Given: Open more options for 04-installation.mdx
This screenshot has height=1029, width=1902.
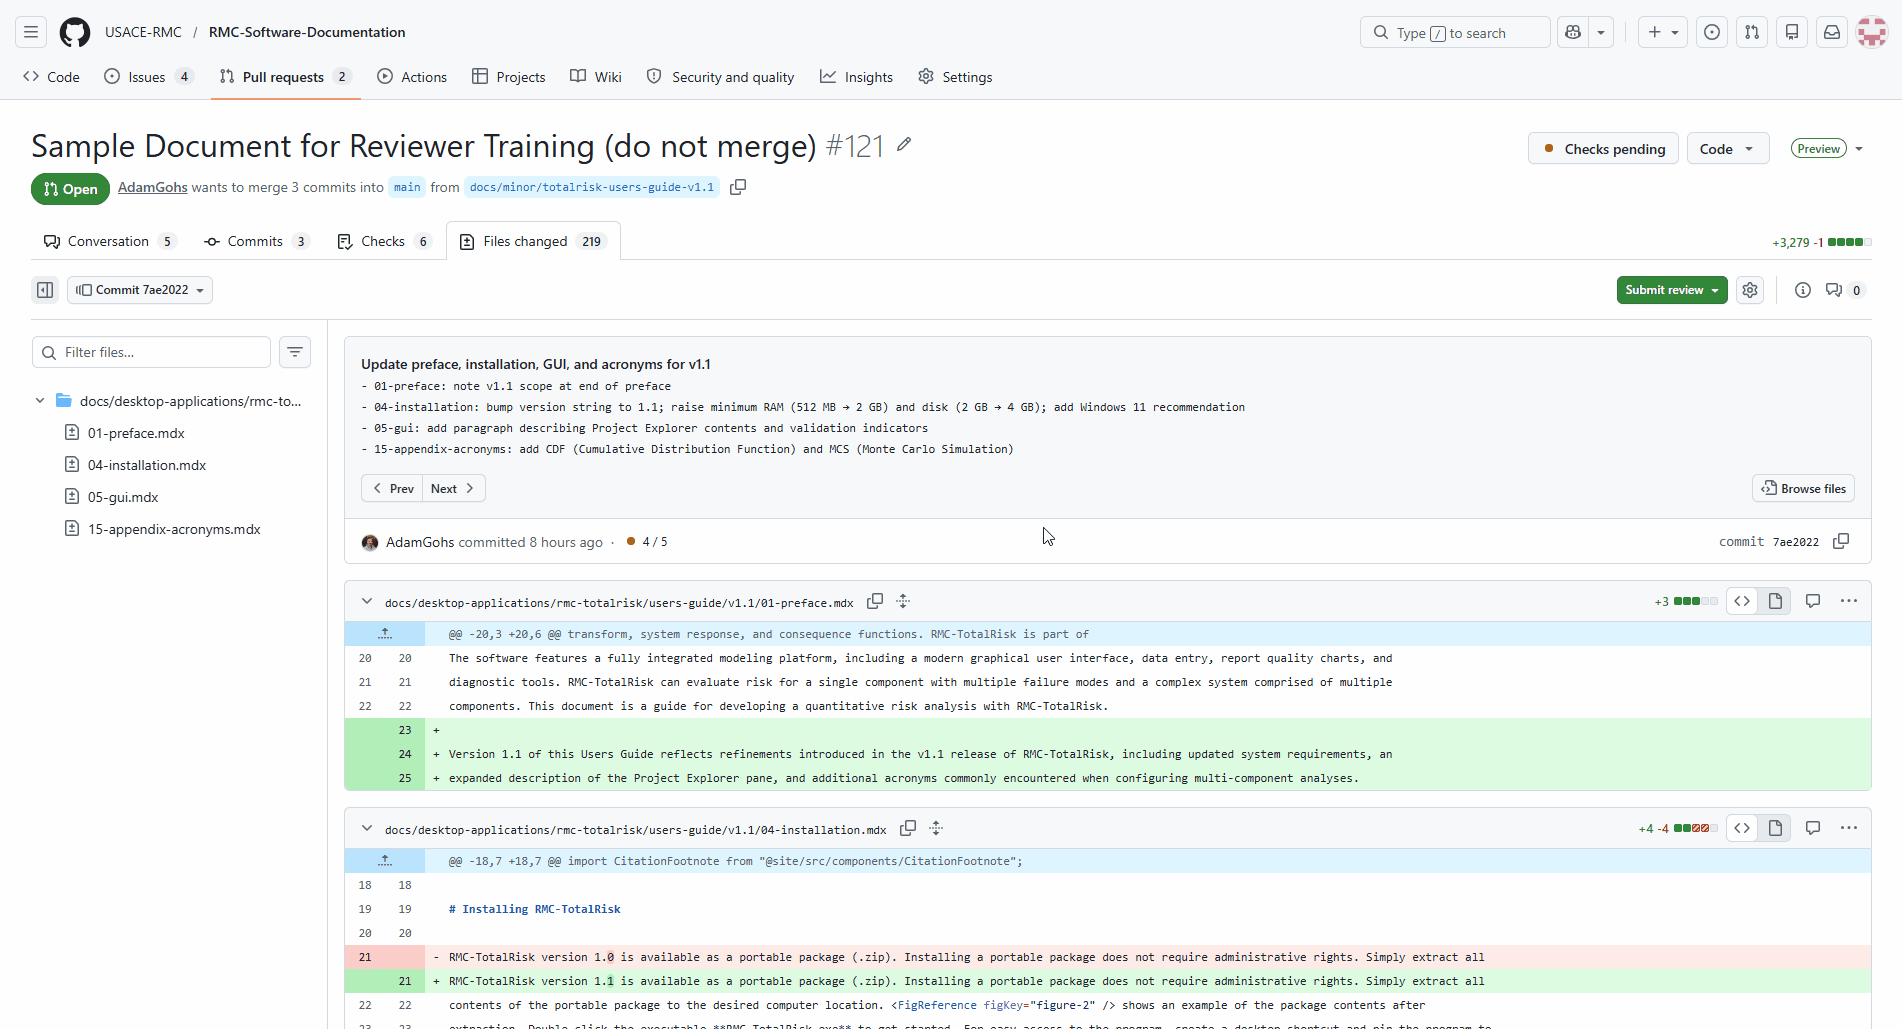Looking at the screenshot, I should pos(1849,828).
